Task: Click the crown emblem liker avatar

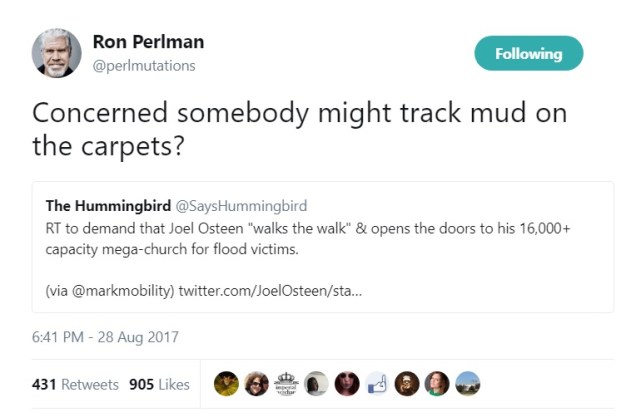Action: [287, 384]
